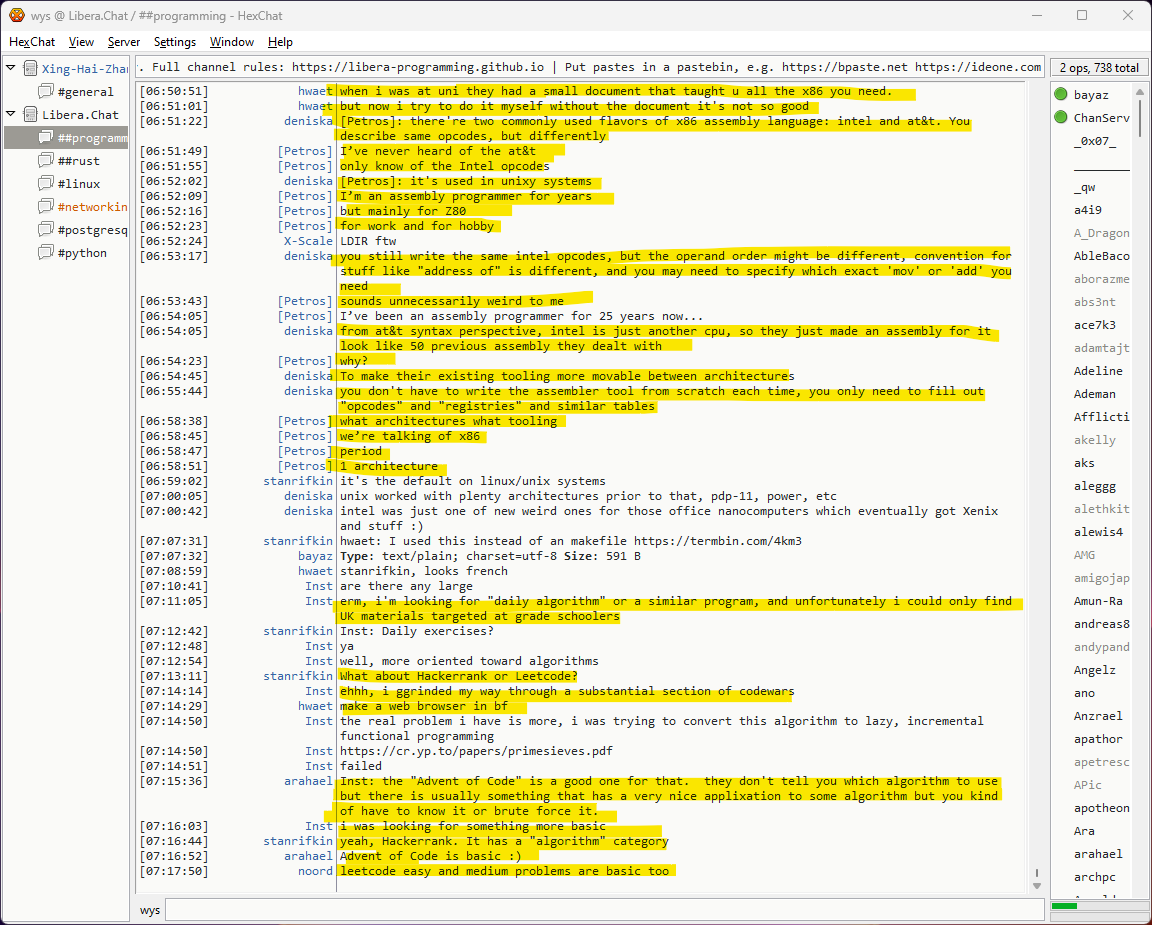The image size is (1152, 925).
Task: Click the Xing-Hai-Zhai server icon
Action: [30, 69]
